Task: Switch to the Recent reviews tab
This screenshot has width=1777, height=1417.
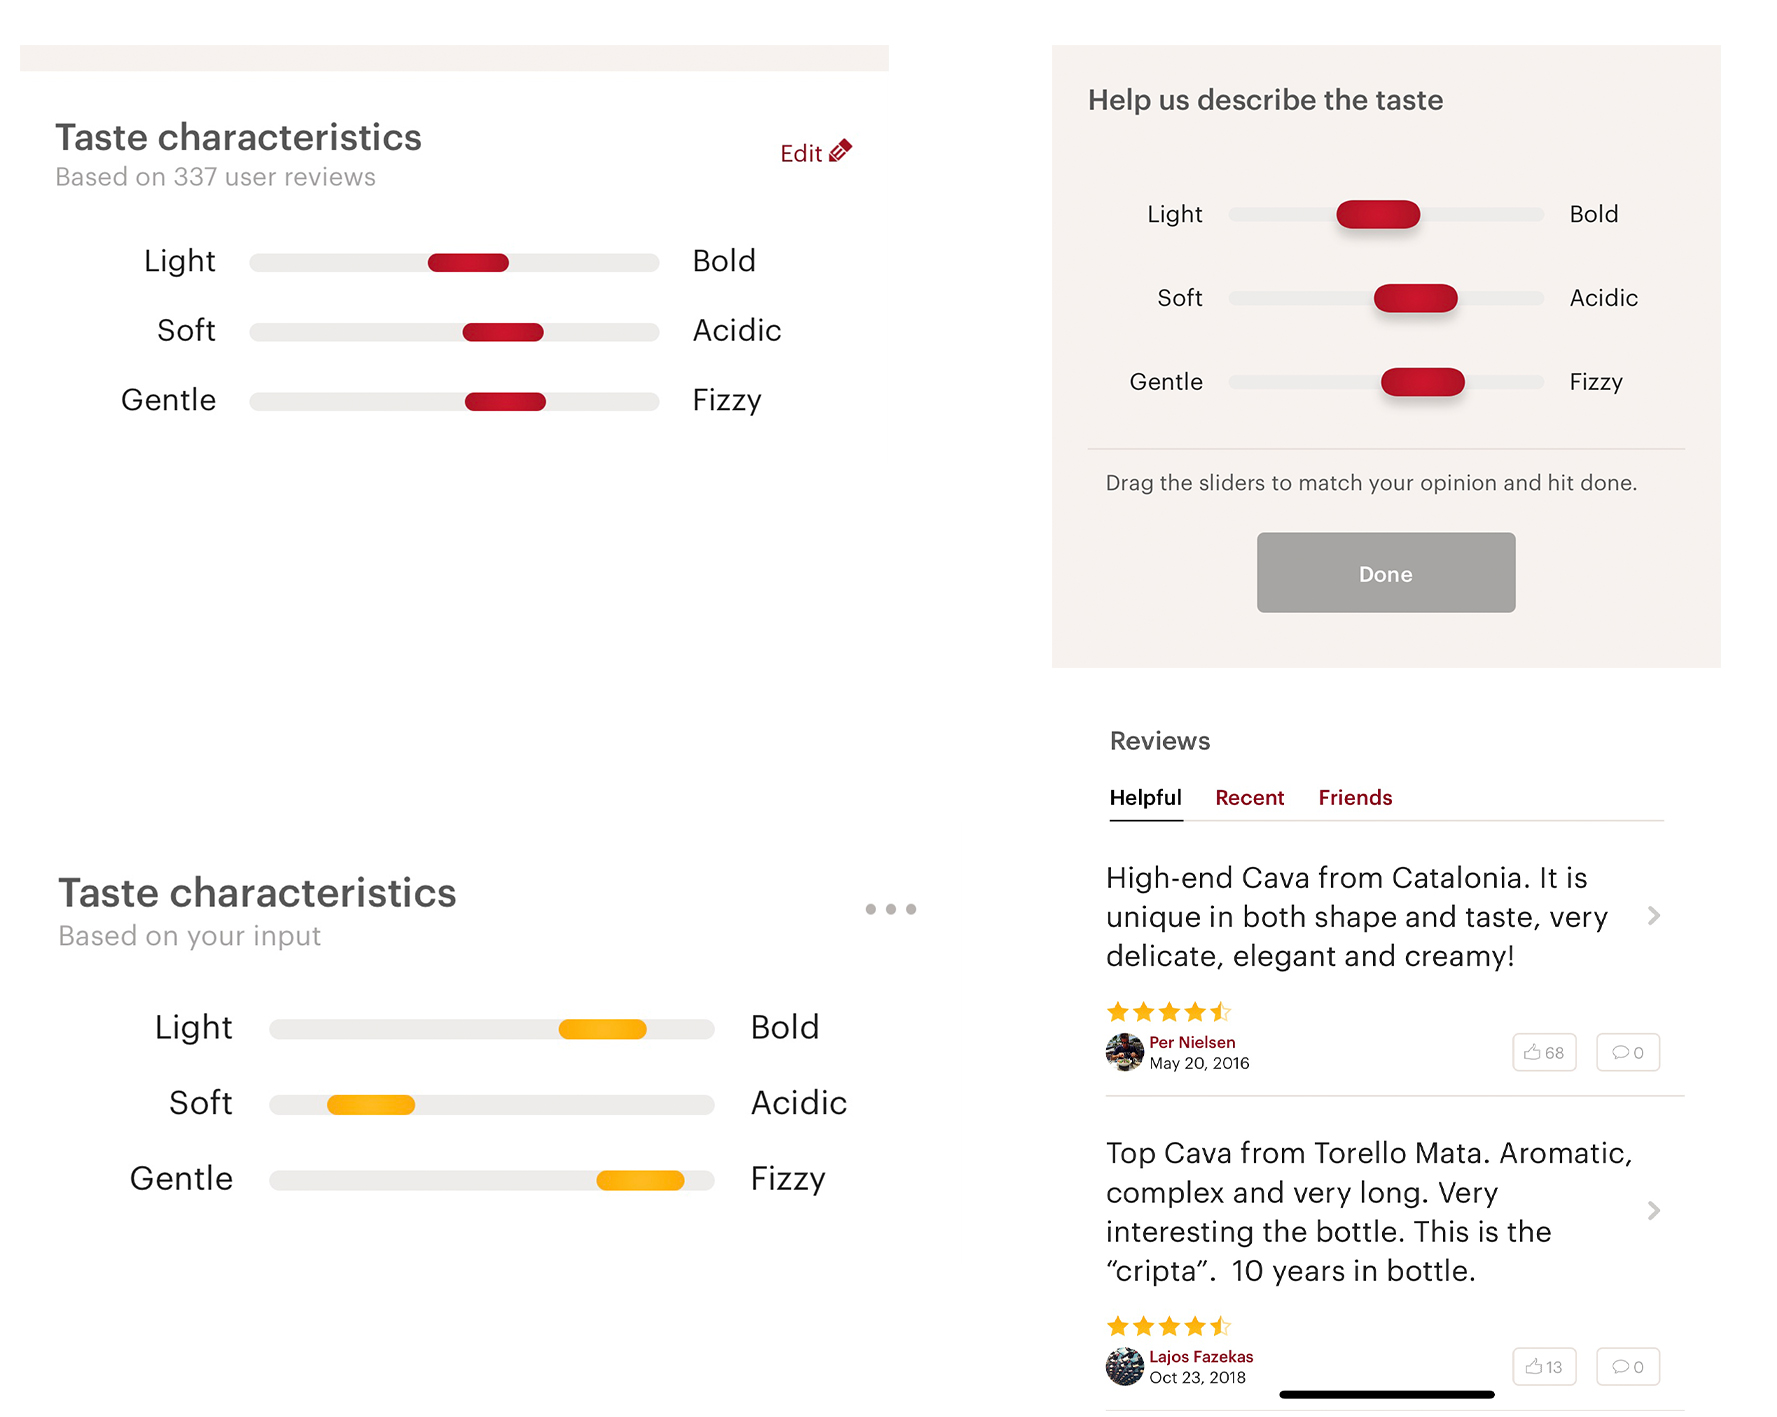Action: coord(1249,798)
